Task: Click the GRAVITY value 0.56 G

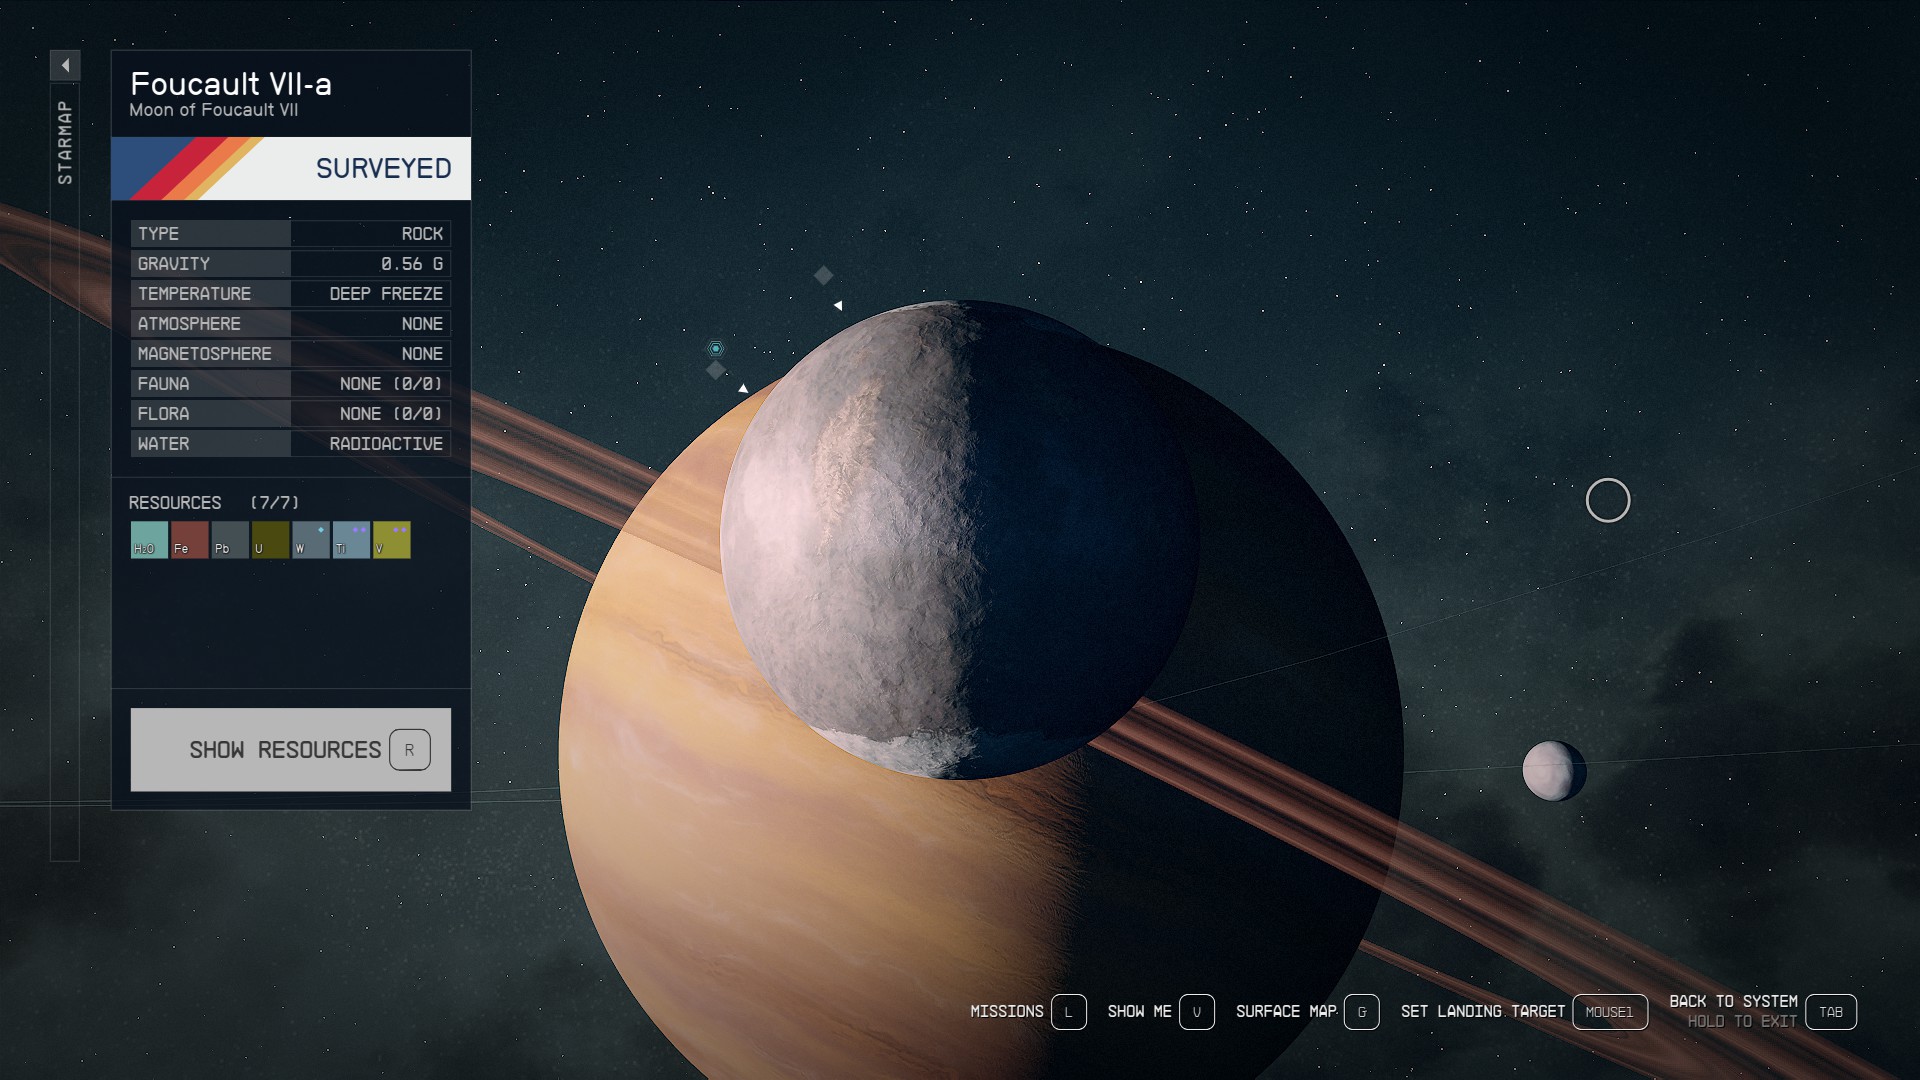Action: pyautogui.click(x=411, y=264)
